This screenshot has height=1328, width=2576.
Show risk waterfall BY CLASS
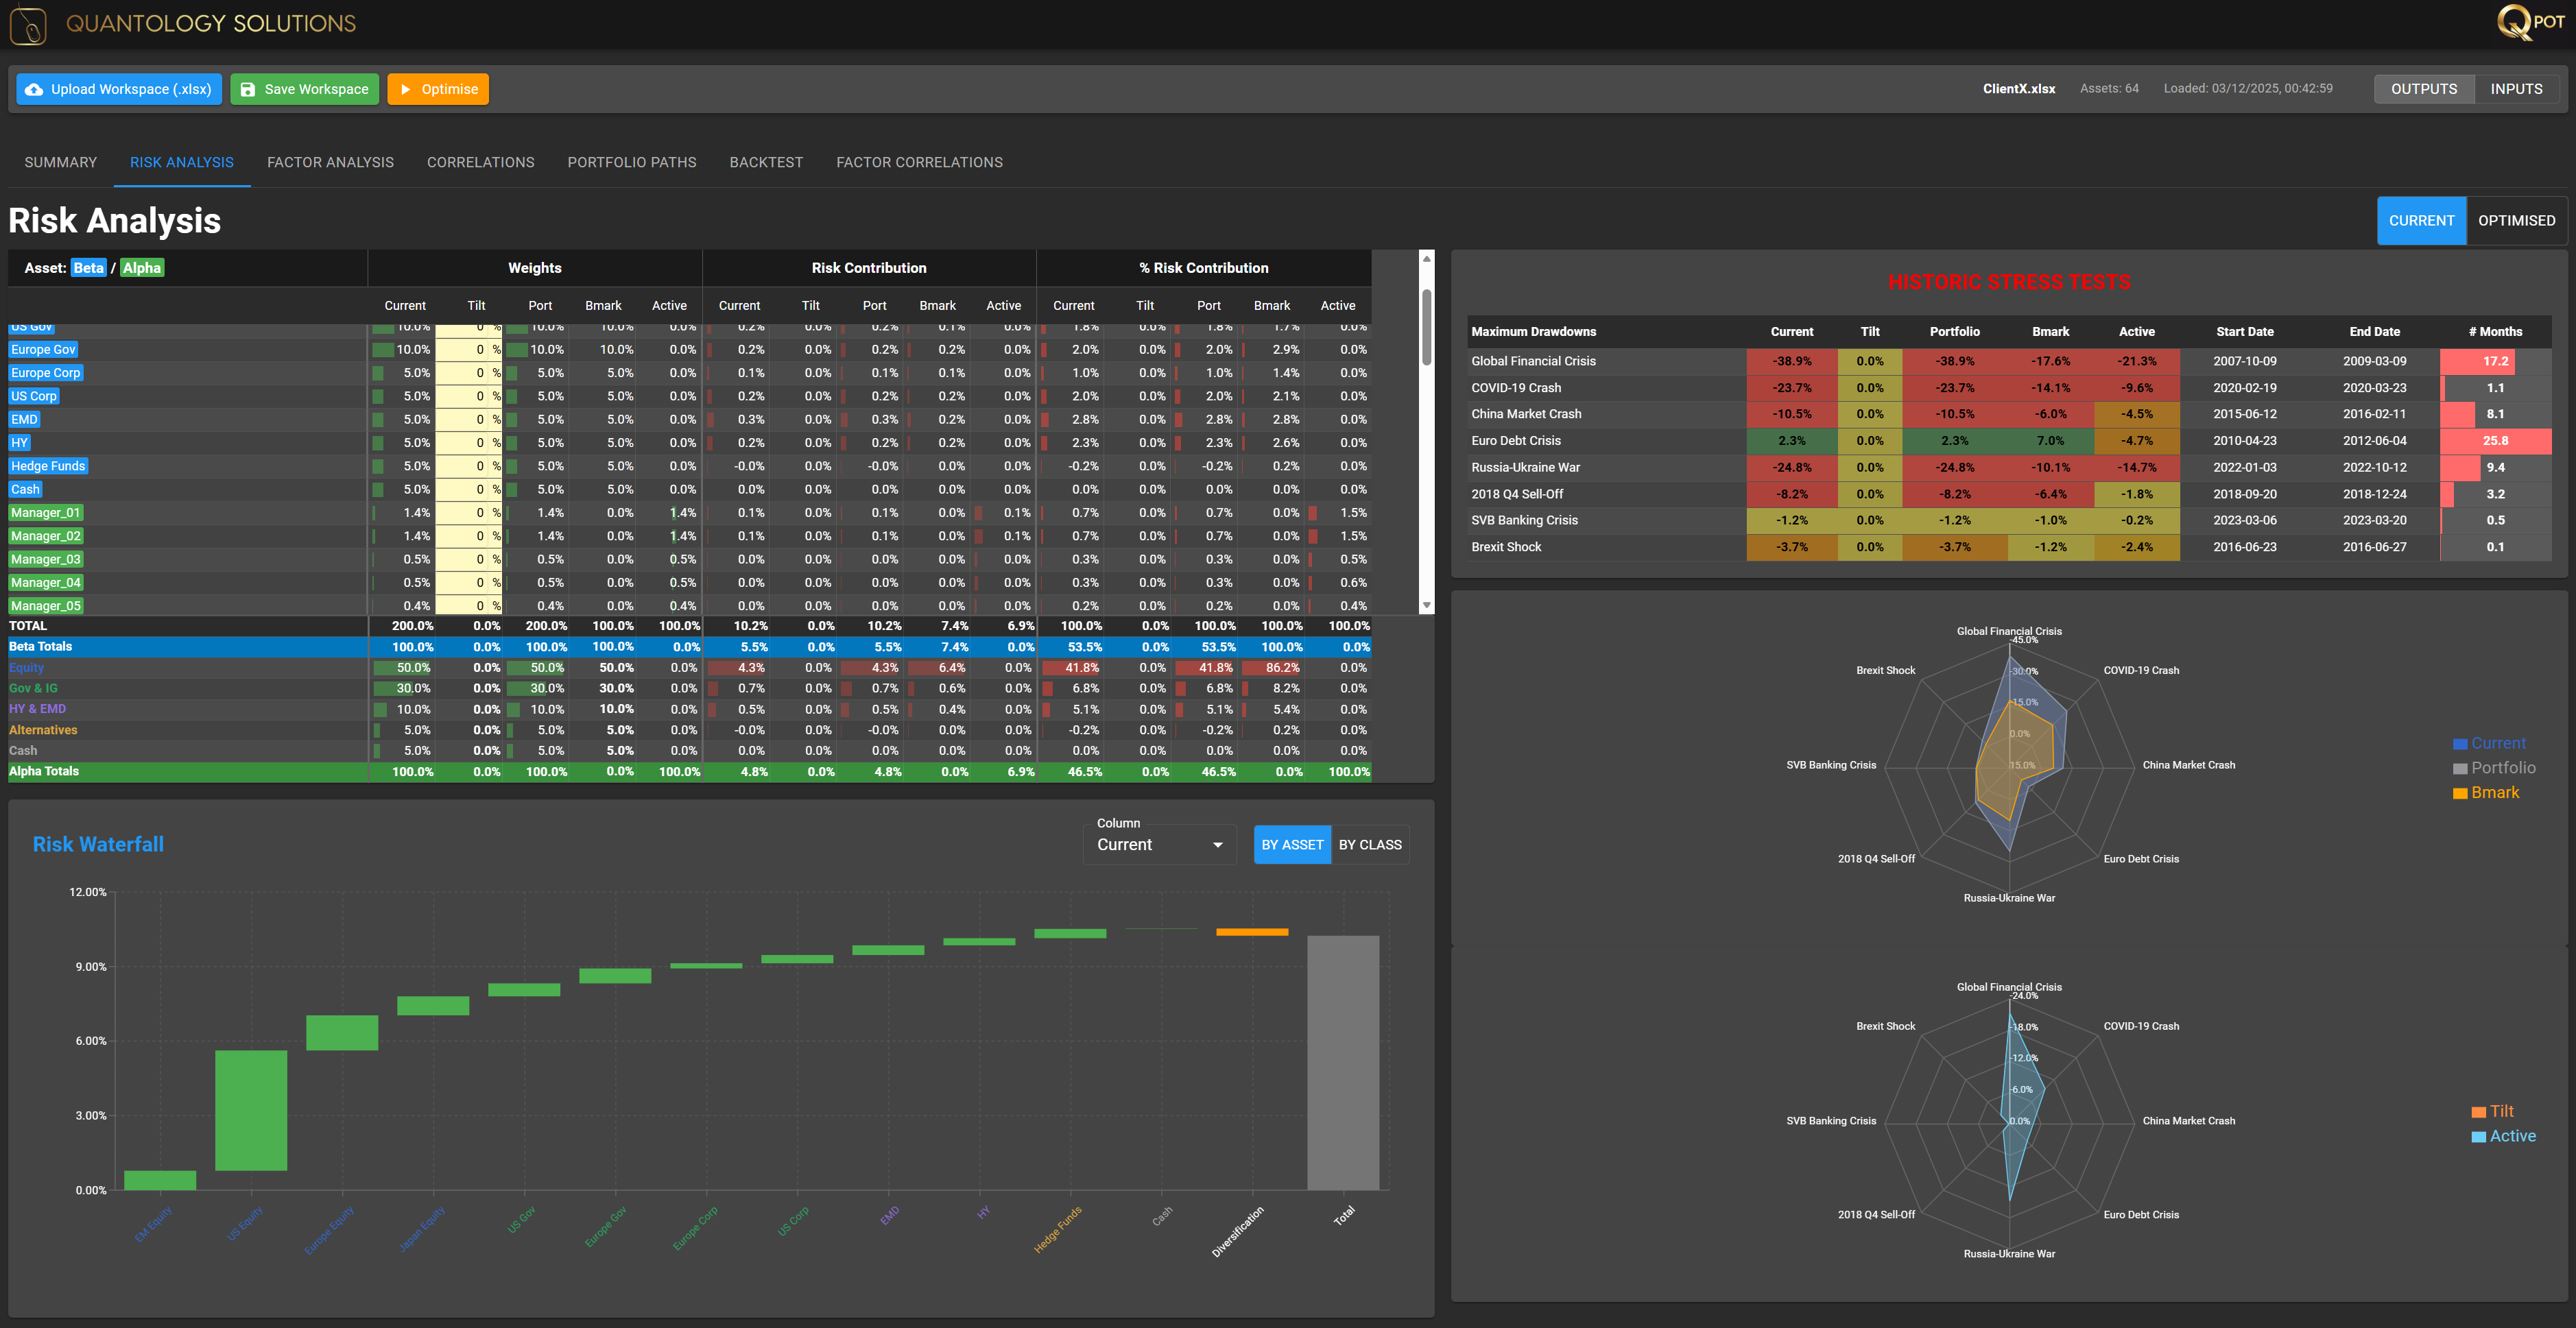[1370, 844]
